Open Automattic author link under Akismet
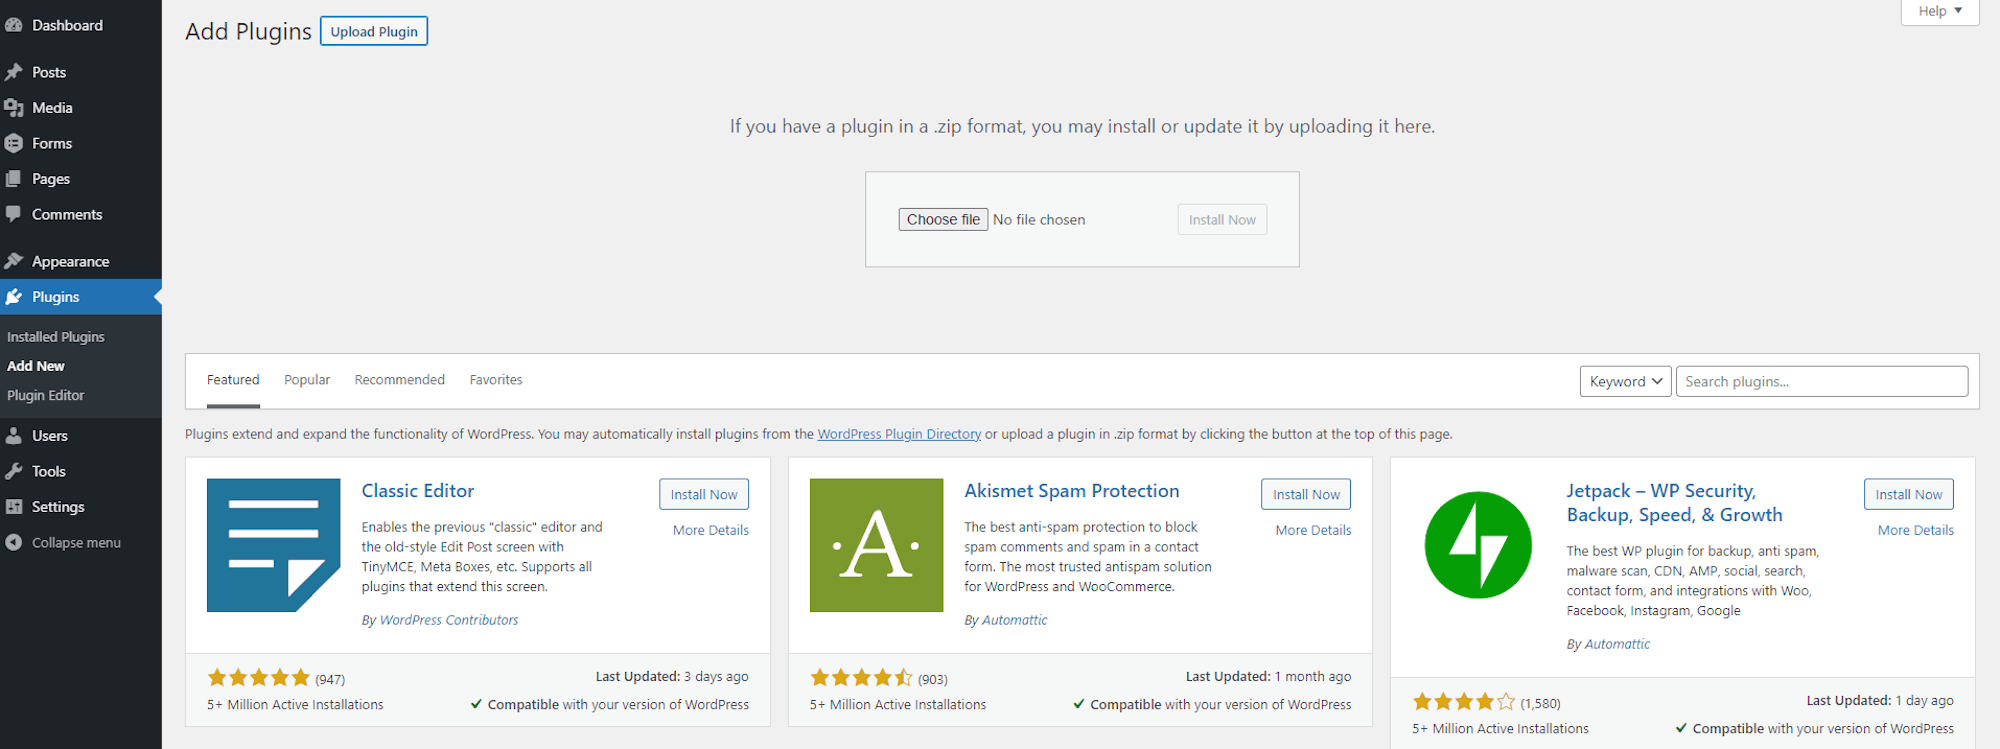 [1015, 620]
